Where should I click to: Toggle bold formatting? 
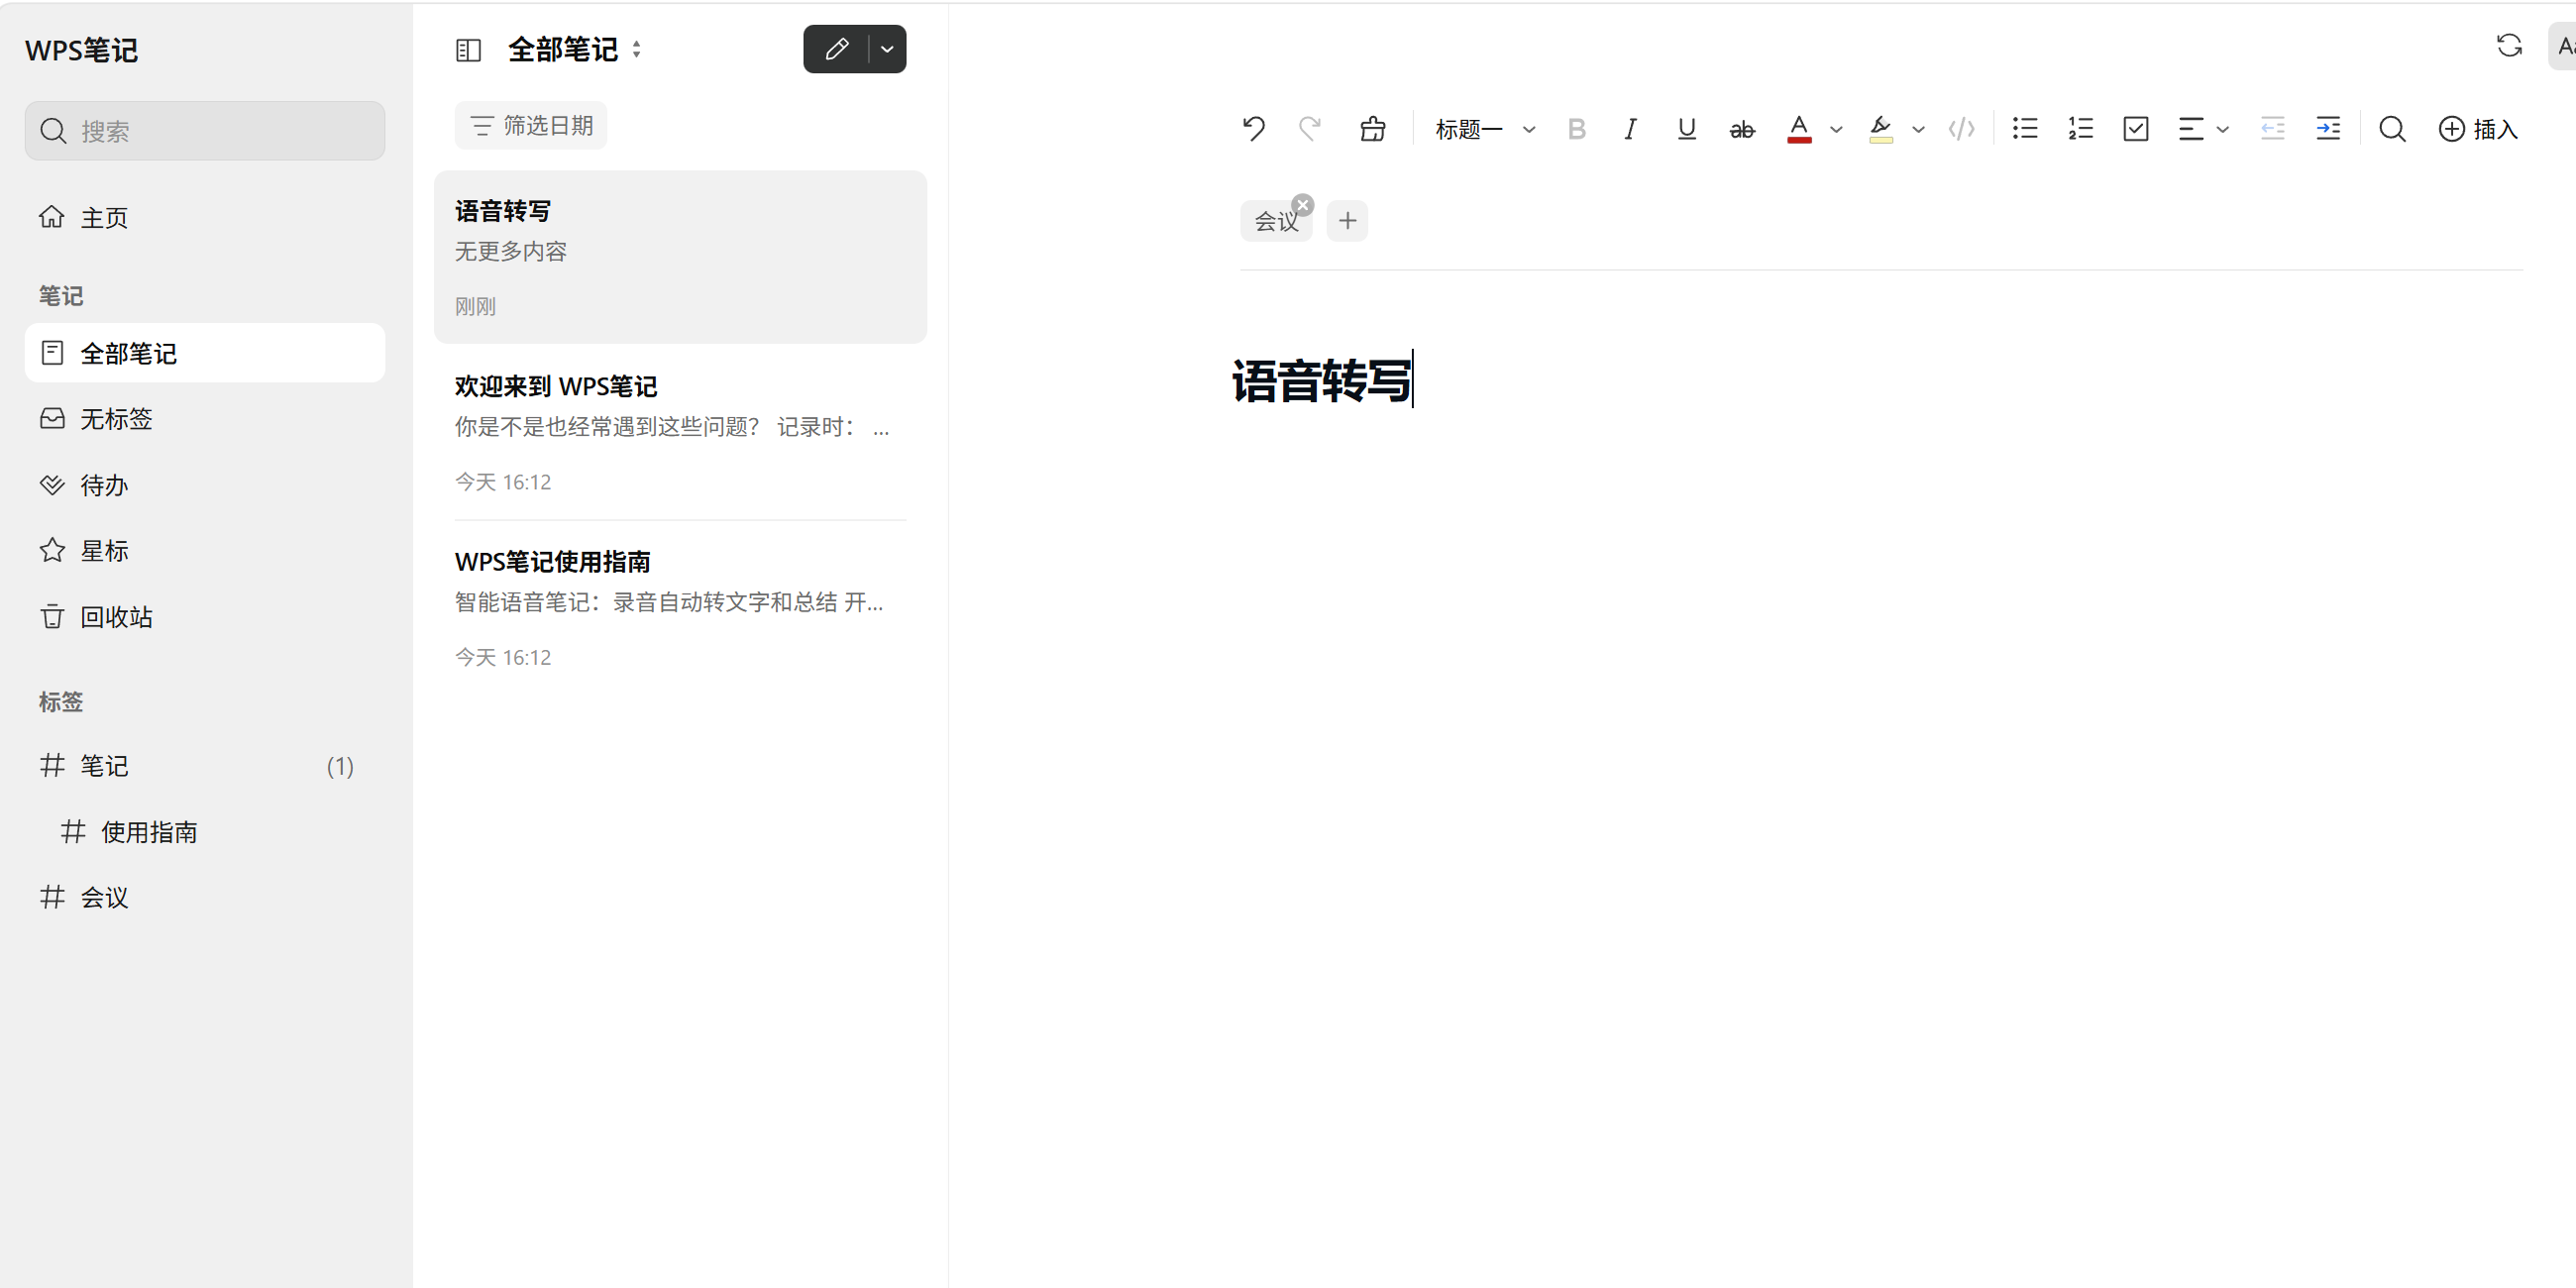1576,129
